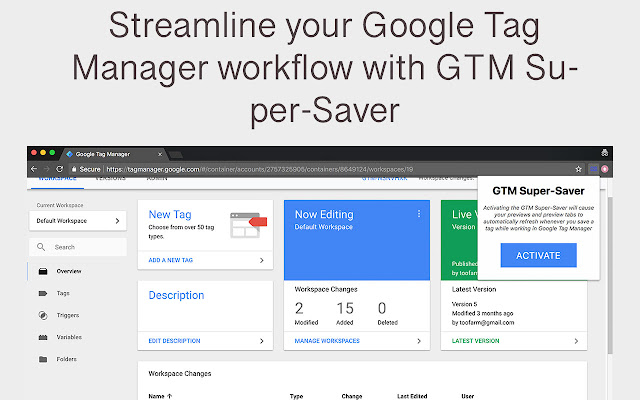
Task: Reload the page with refresh icon
Action: (60, 169)
